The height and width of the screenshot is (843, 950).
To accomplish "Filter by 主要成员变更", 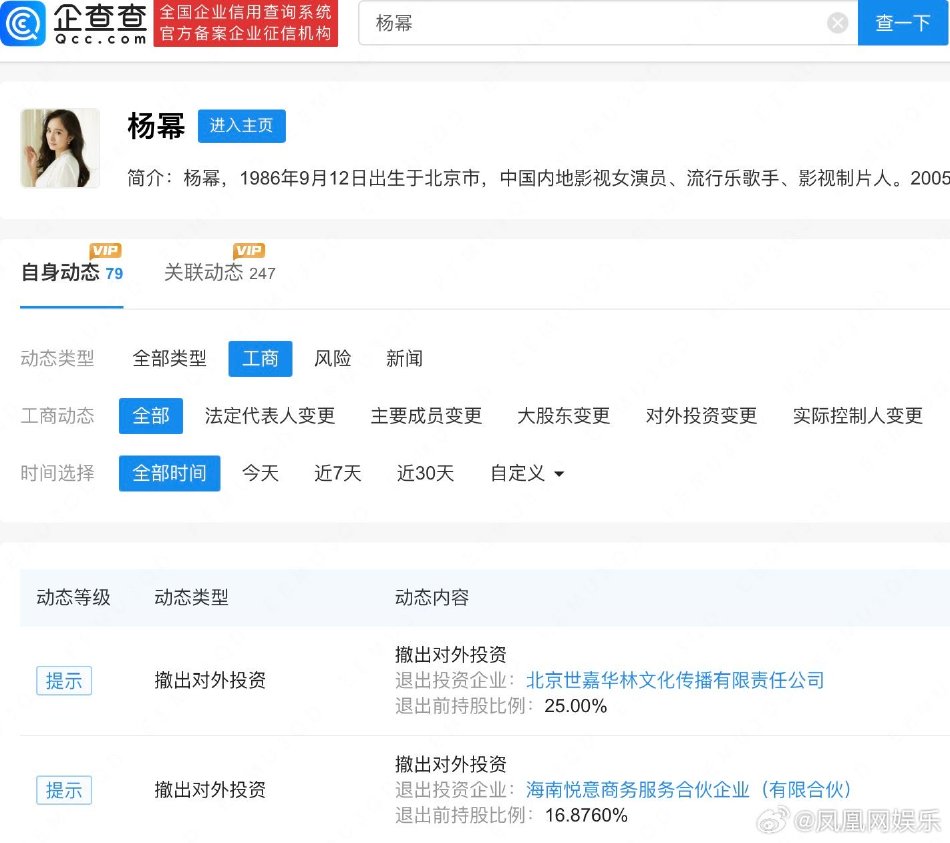I will coord(427,416).
